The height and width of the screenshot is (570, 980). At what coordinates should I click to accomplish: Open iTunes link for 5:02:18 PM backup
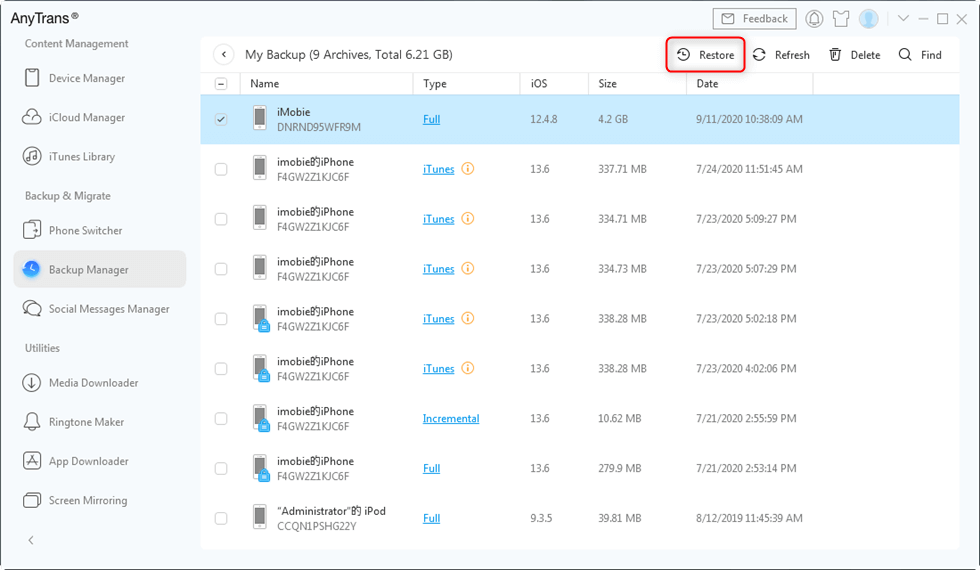[x=438, y=319]
